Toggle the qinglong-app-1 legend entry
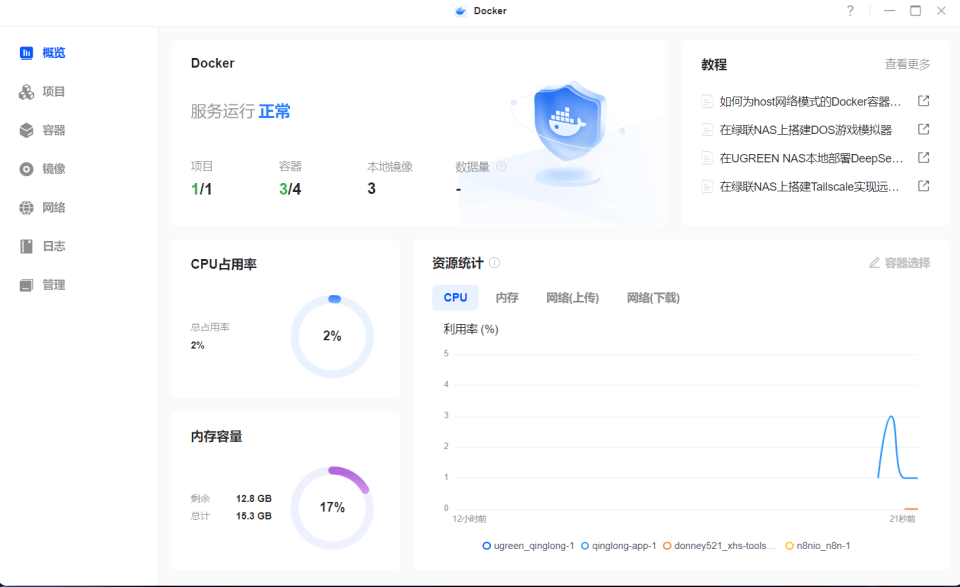 tap(620, 545)
